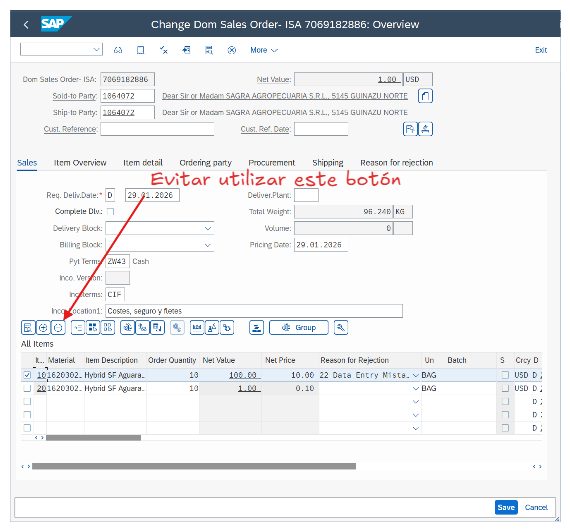Open partner details icon beside Sold-to Party address
Viewport: 570px width, 532px height.
click(x=425, y=96)
